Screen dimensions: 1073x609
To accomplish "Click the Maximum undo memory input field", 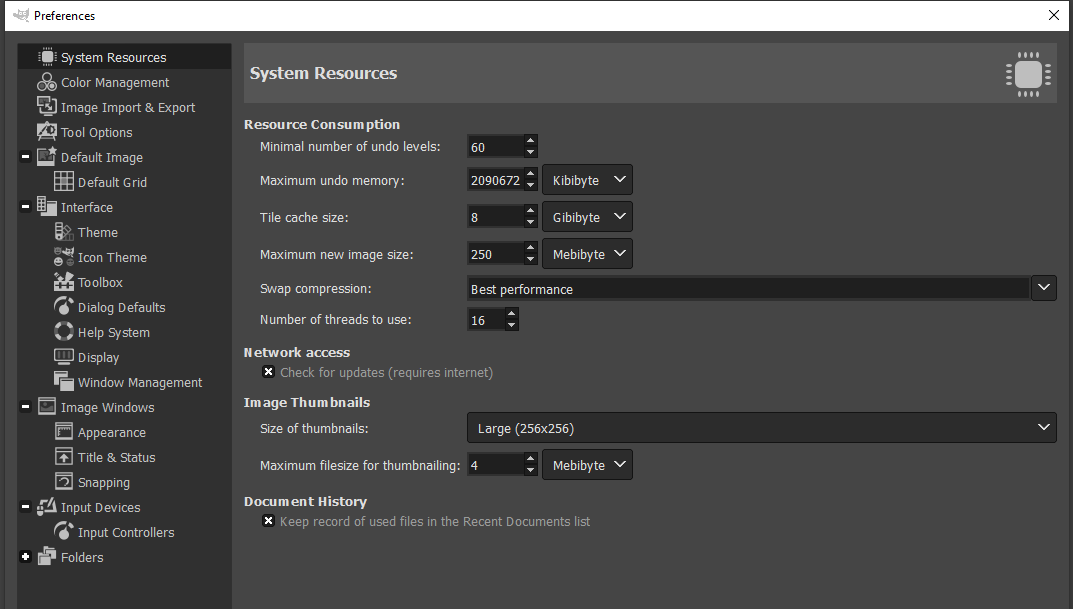I will coord(495,181).
